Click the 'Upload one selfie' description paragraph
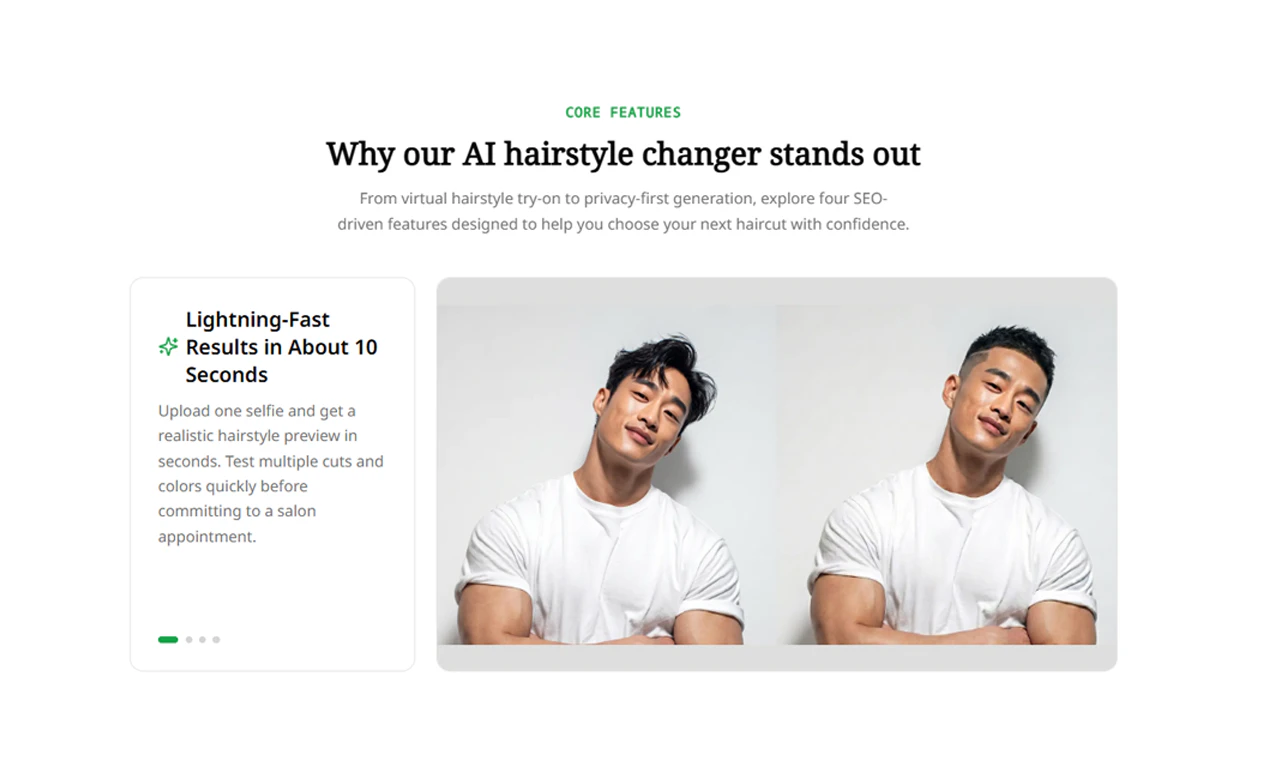1270x760 pixels. tap(271, 473)
